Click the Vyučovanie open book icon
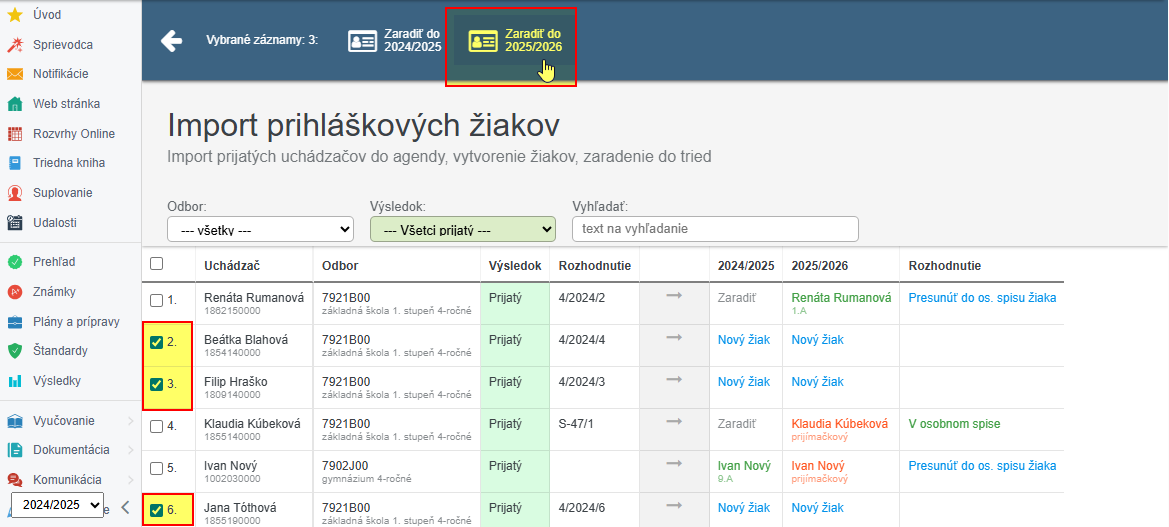The height and width of the screenshot is (527, 1169). pyautogui.click(x=14, y=421)
